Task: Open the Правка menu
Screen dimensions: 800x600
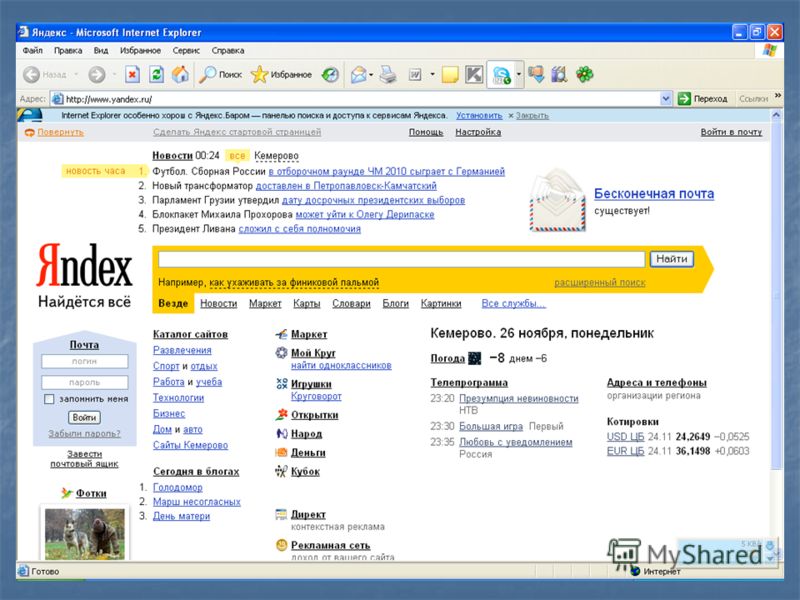Action: [x=68, y=51]
